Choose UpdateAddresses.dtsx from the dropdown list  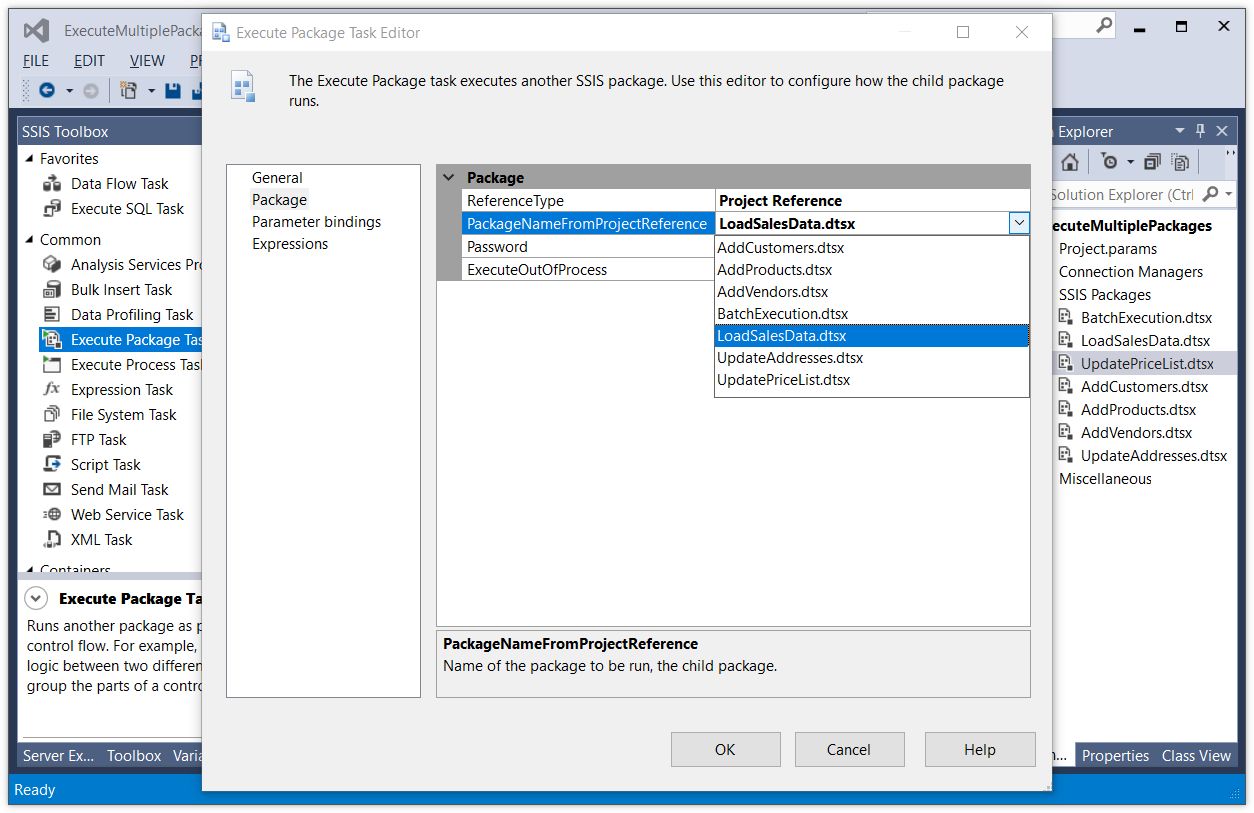(x=790, y=358)
